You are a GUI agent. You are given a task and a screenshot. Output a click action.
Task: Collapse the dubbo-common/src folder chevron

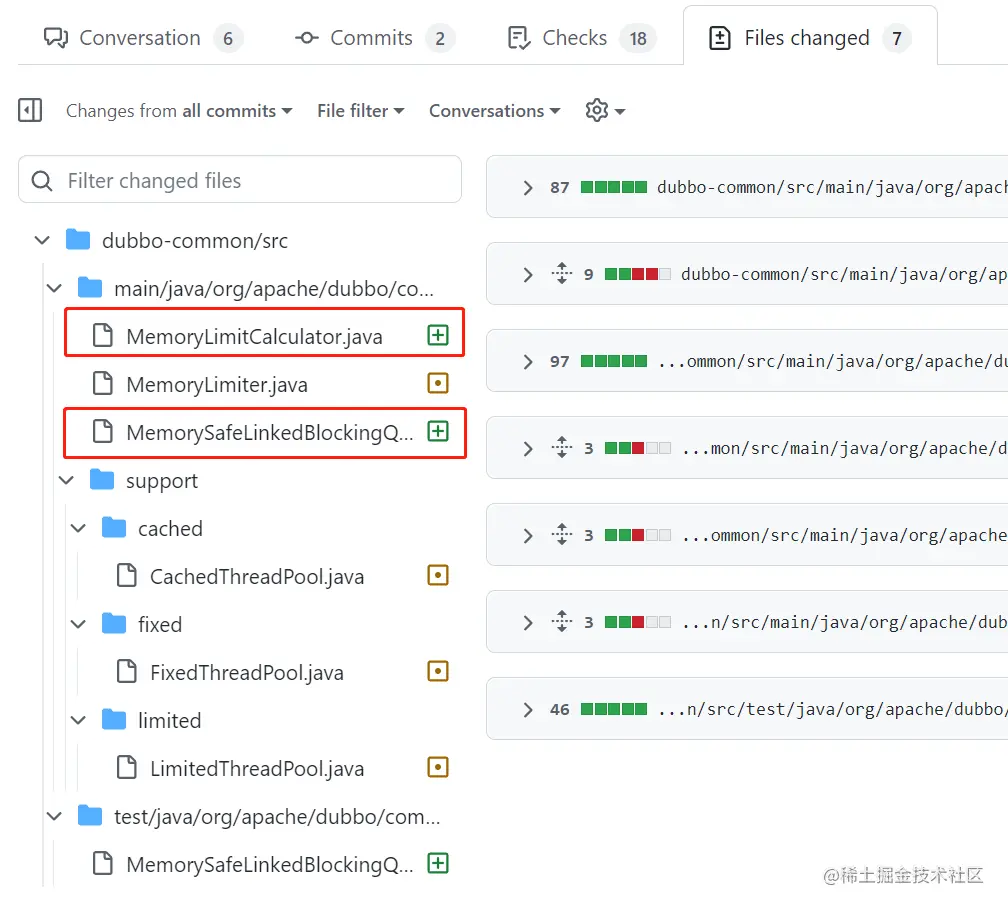(x=42, y=240)
